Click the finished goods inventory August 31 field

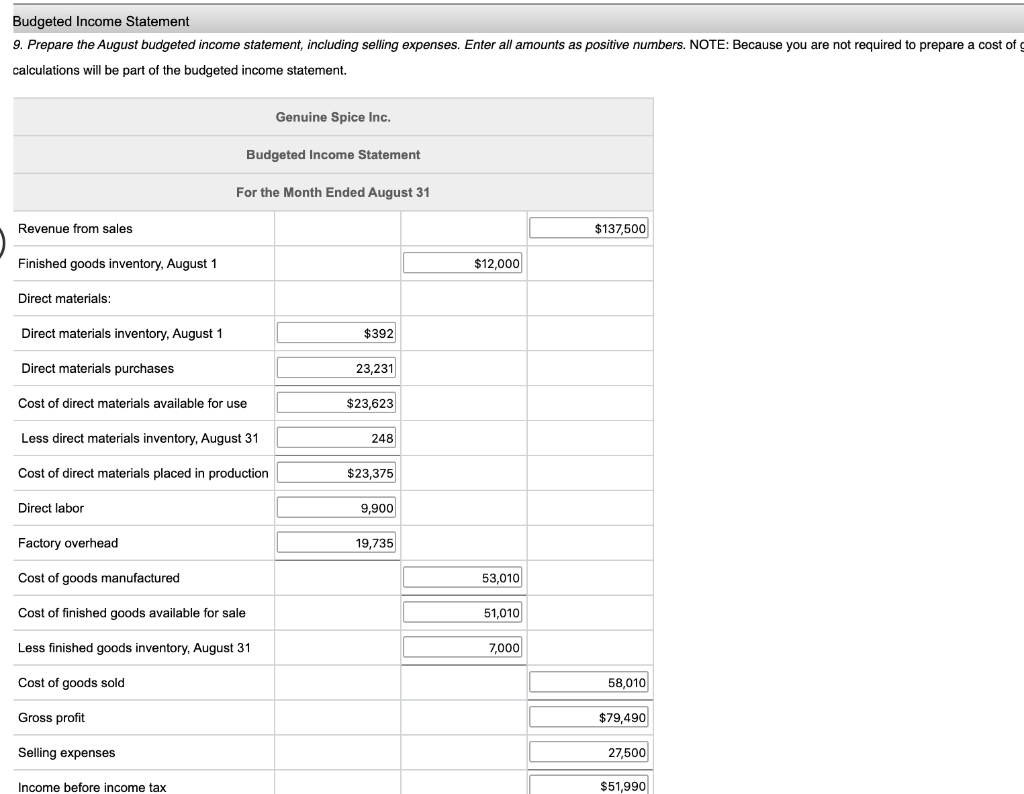coord(463,647)
